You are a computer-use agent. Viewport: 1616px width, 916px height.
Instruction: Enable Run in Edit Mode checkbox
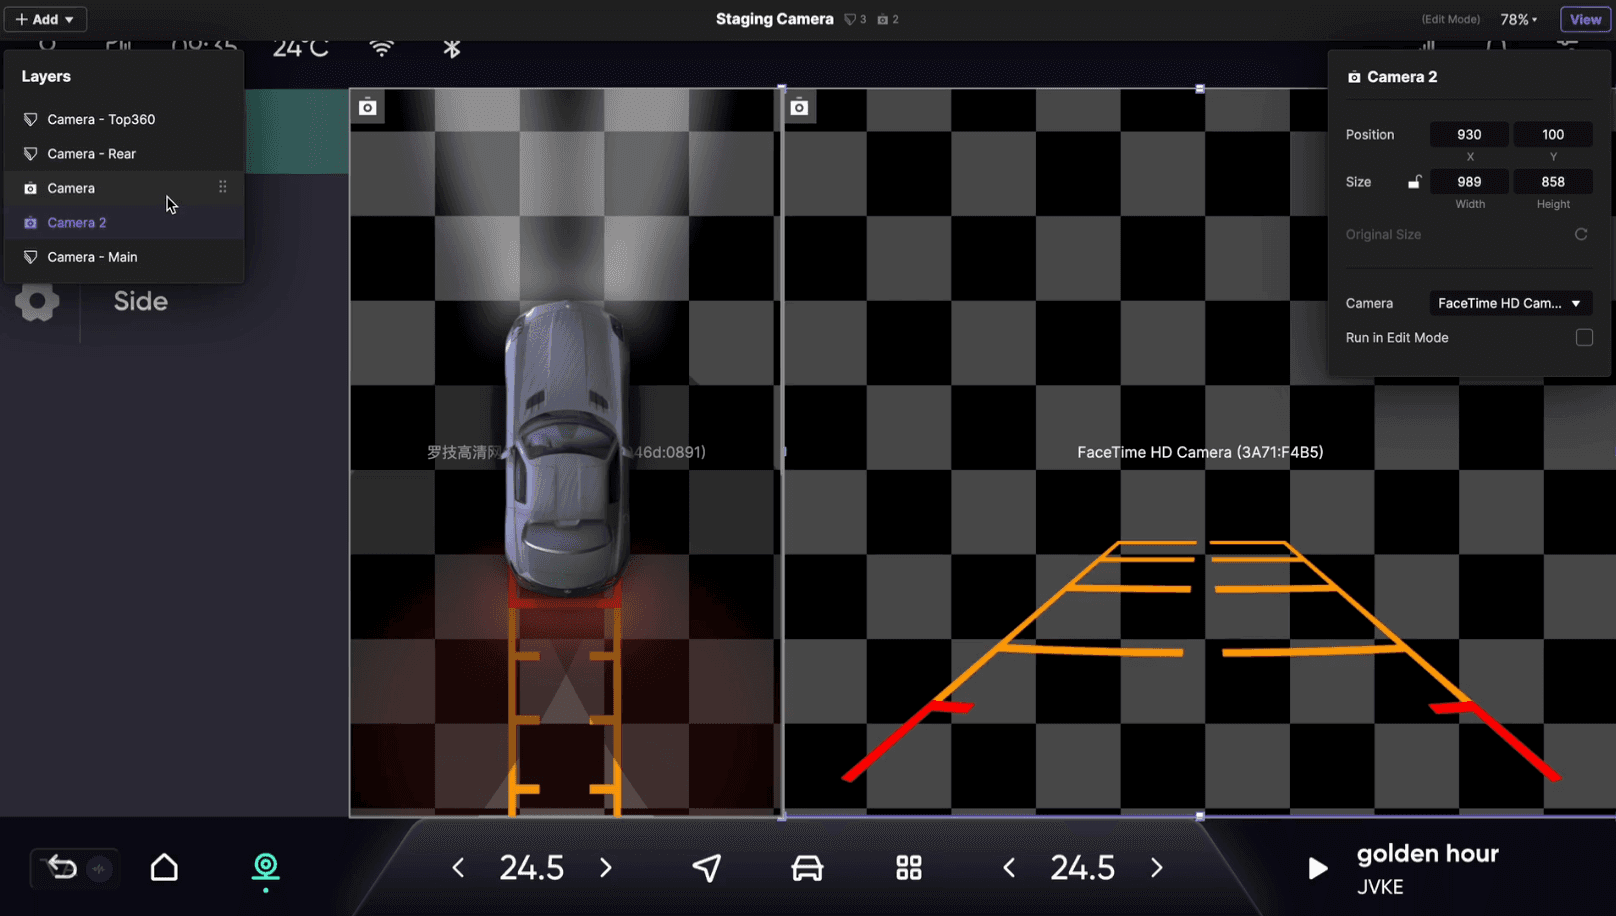(1584, 337)
